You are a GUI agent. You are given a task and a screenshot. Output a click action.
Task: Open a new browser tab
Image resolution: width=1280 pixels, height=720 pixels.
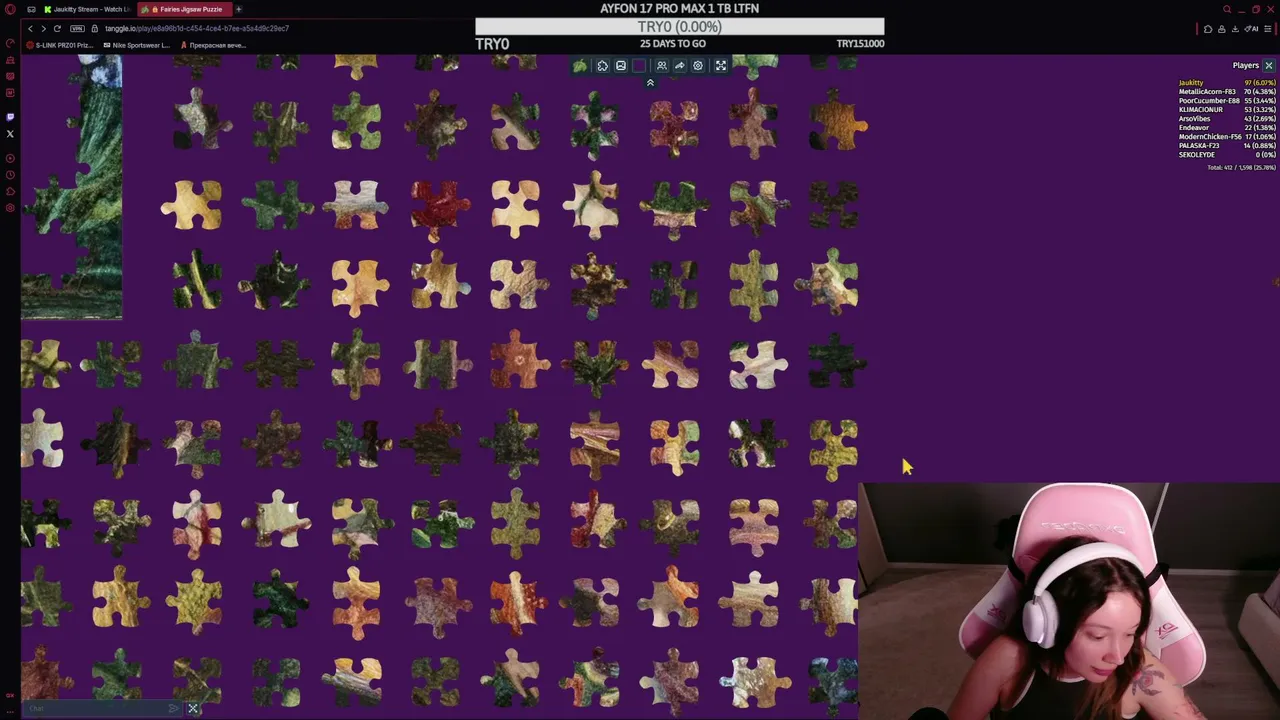coord(239,9)
